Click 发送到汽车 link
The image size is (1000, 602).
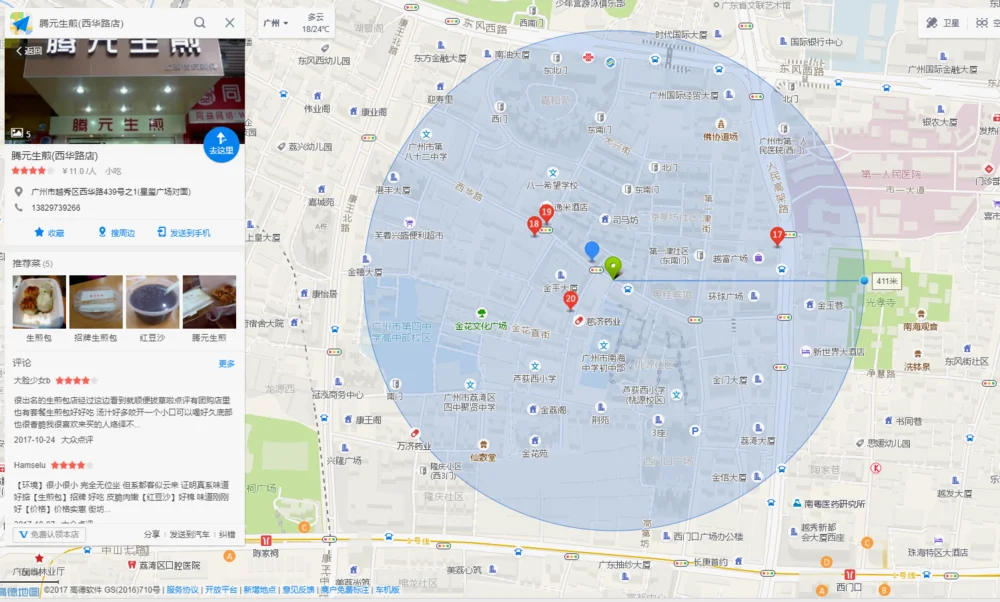pos(189,534)
